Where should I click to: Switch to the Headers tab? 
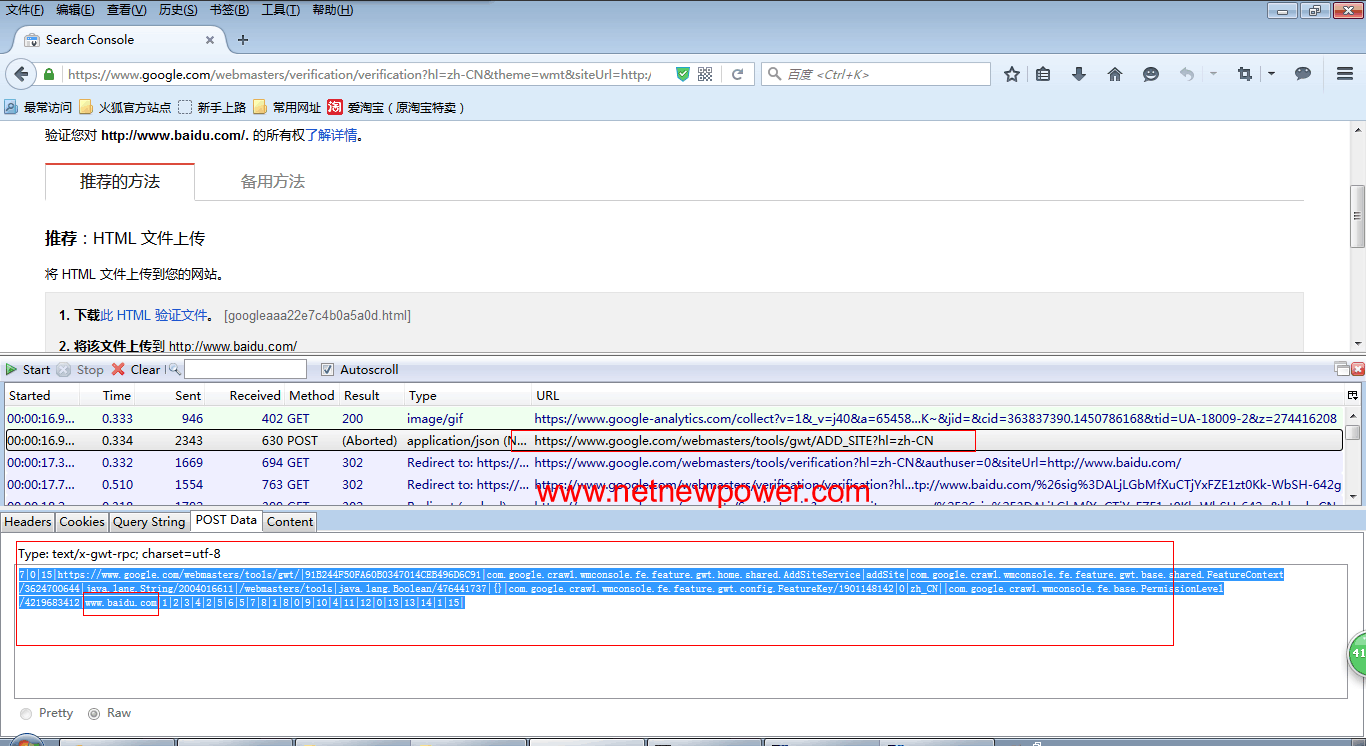pos(28,521)
